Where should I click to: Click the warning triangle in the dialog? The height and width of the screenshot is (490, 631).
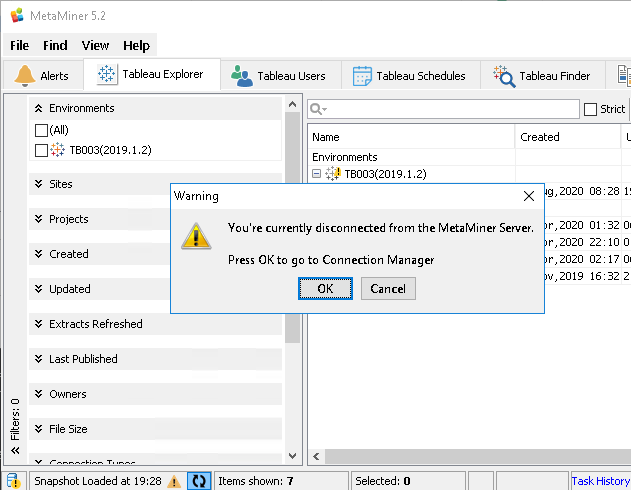click(x=196, y=236)
